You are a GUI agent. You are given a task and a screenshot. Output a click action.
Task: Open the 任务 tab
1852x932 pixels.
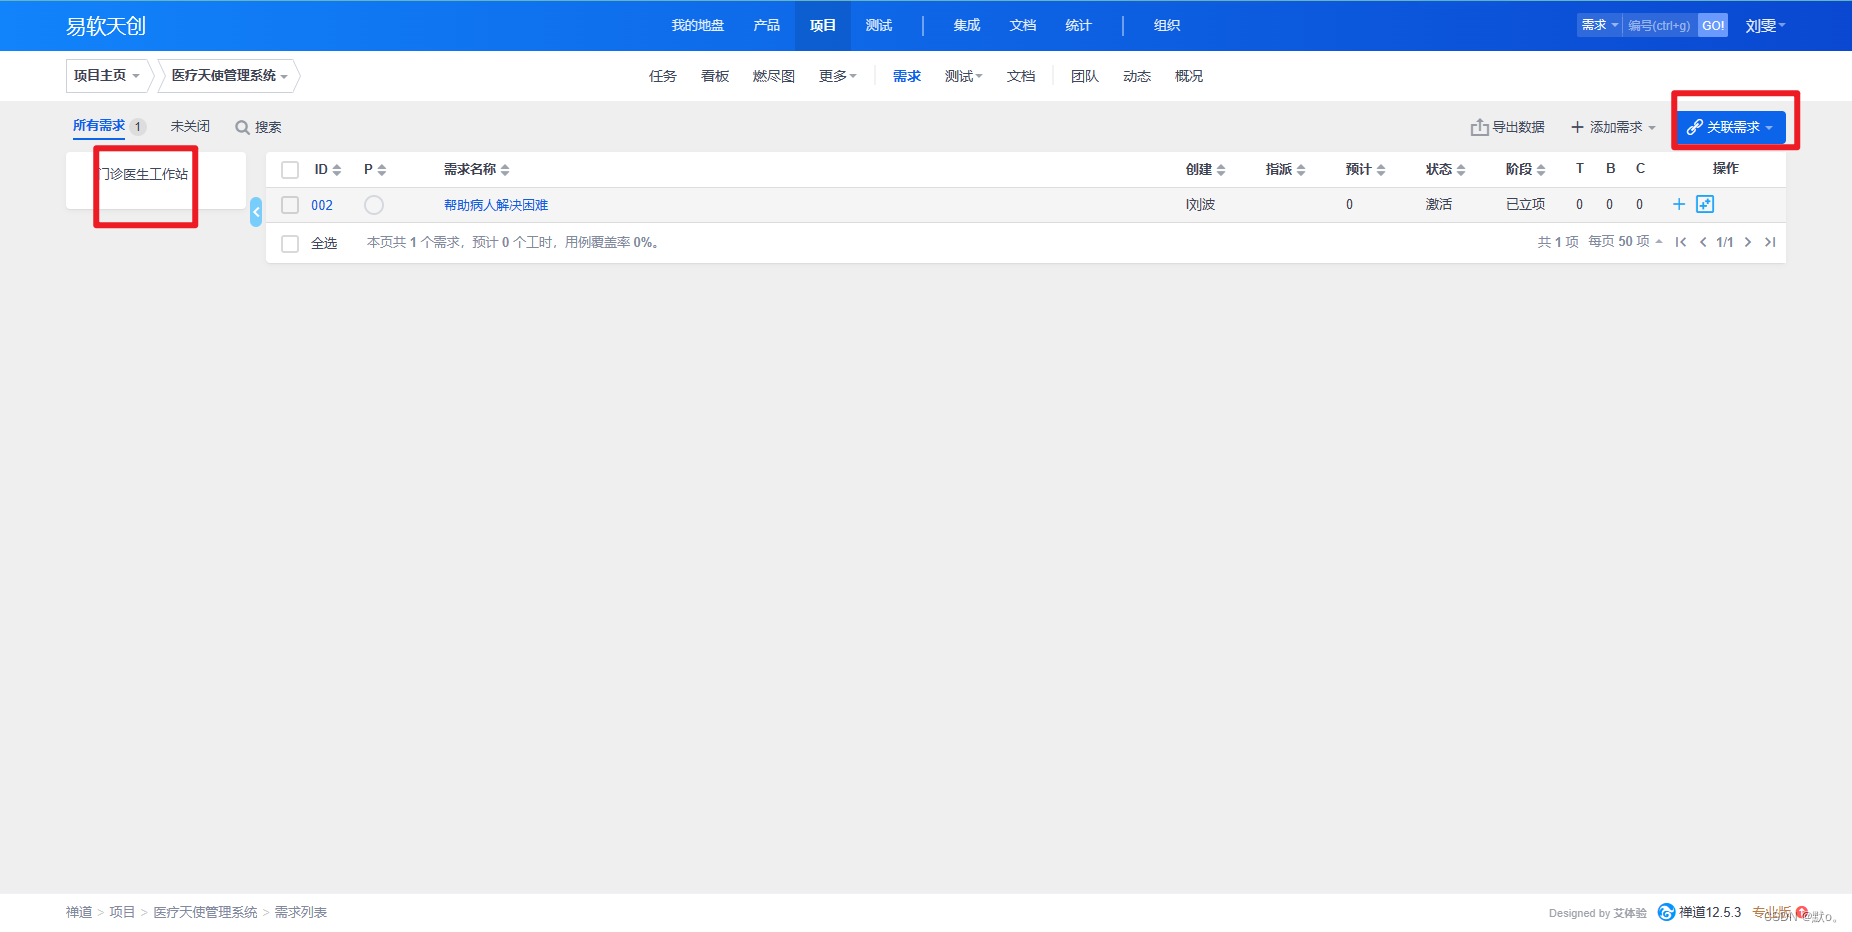663,76
